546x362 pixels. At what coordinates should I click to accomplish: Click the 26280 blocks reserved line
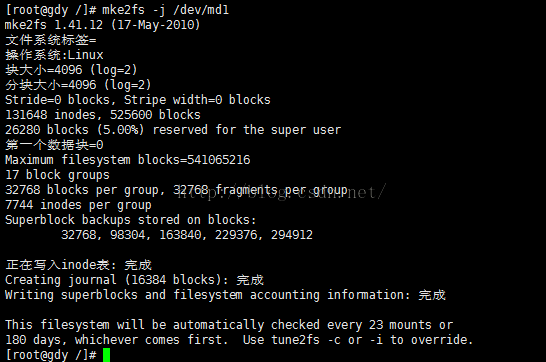click(173, 130)
